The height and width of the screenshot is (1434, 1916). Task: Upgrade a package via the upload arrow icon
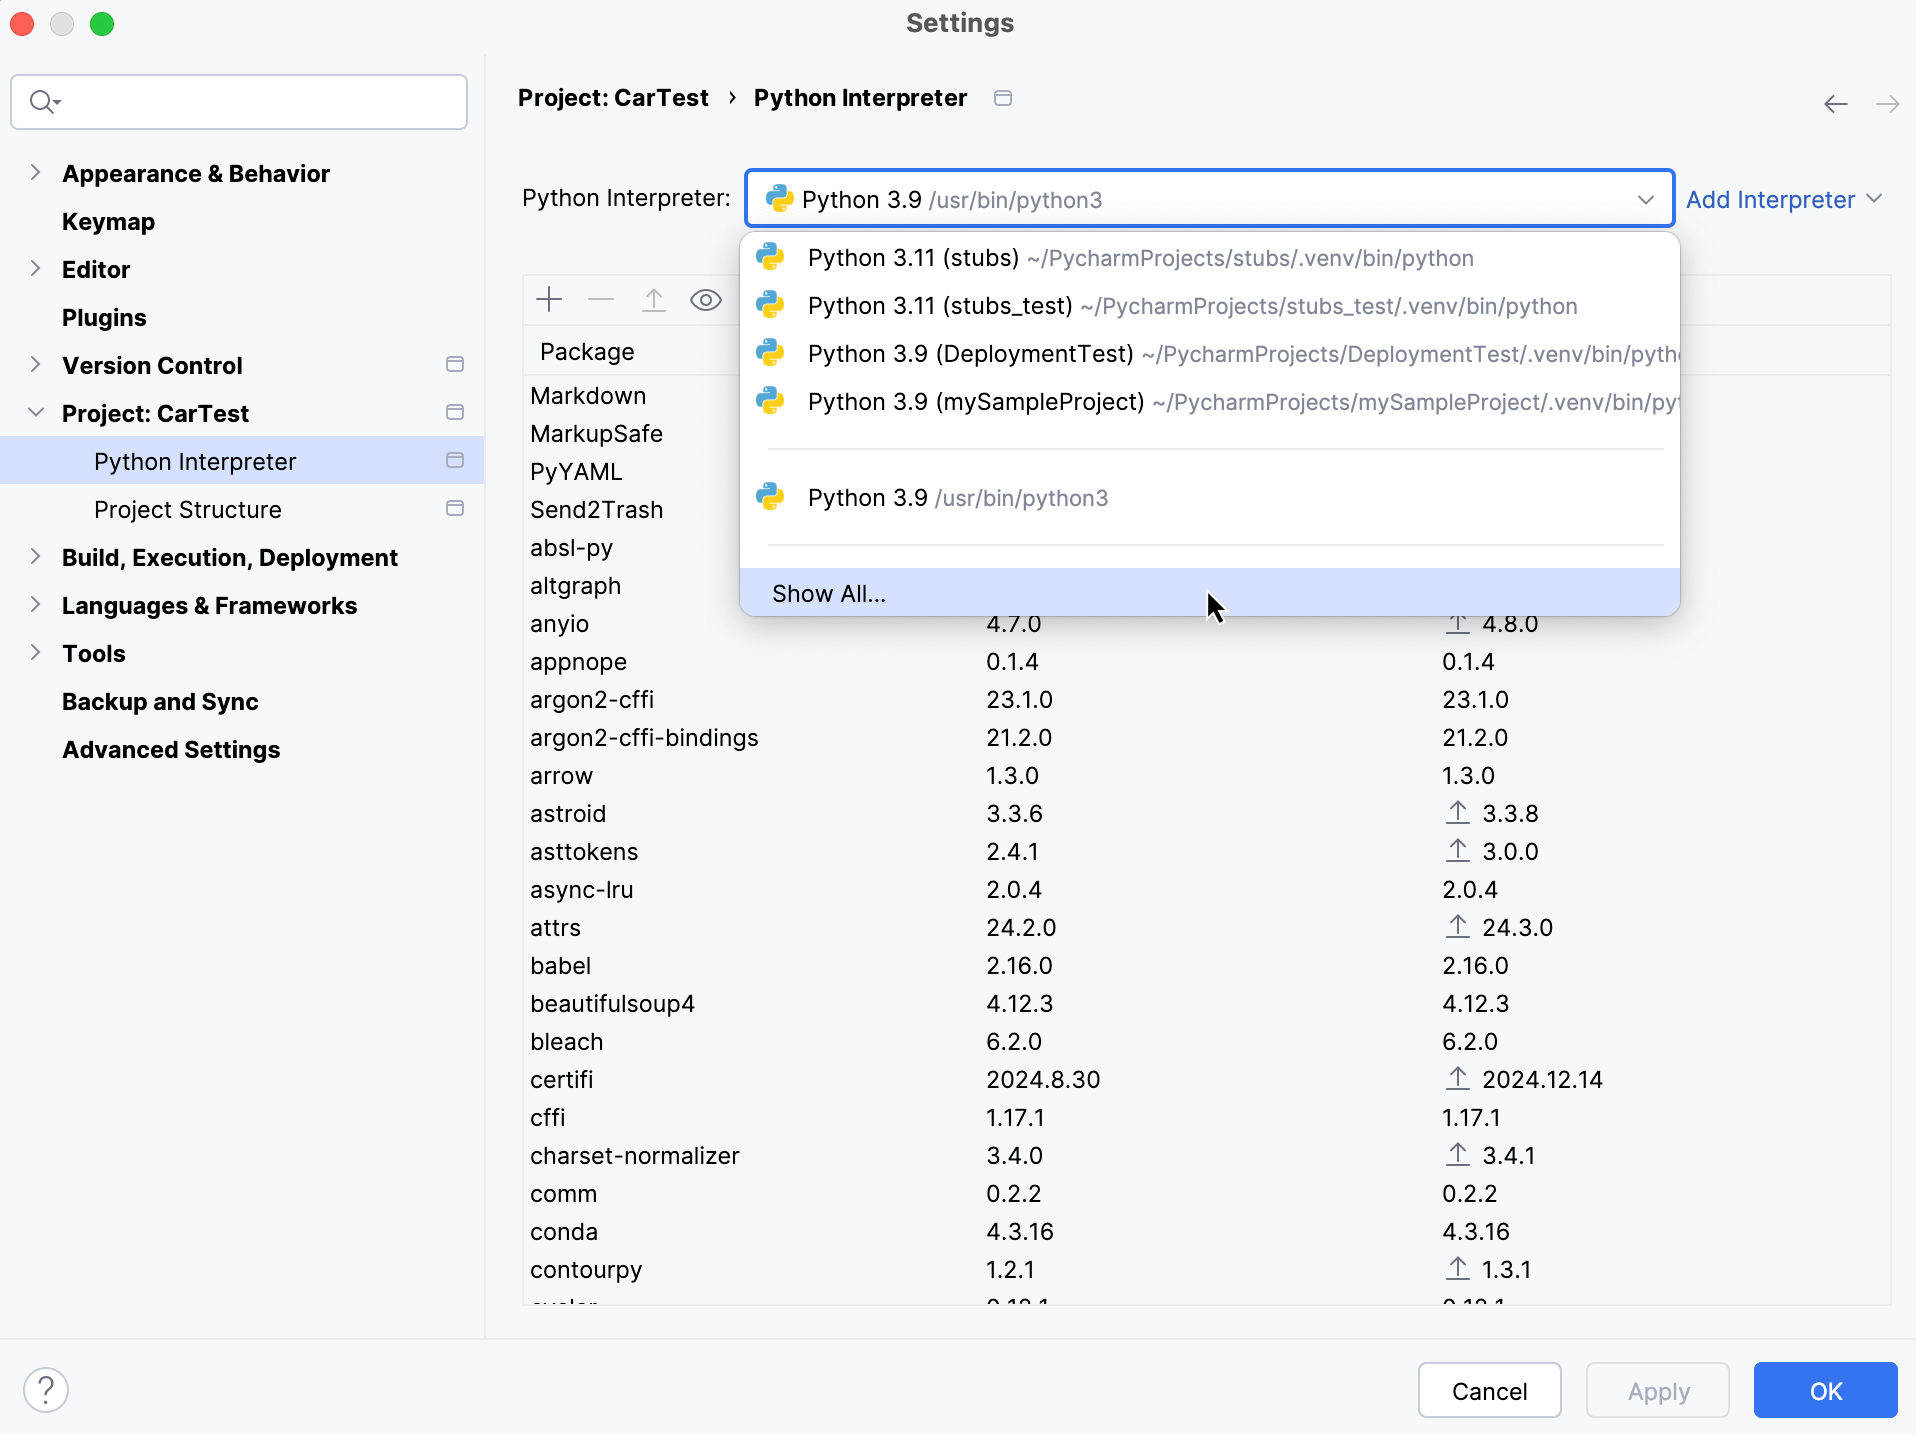click(x=653, y=299)
